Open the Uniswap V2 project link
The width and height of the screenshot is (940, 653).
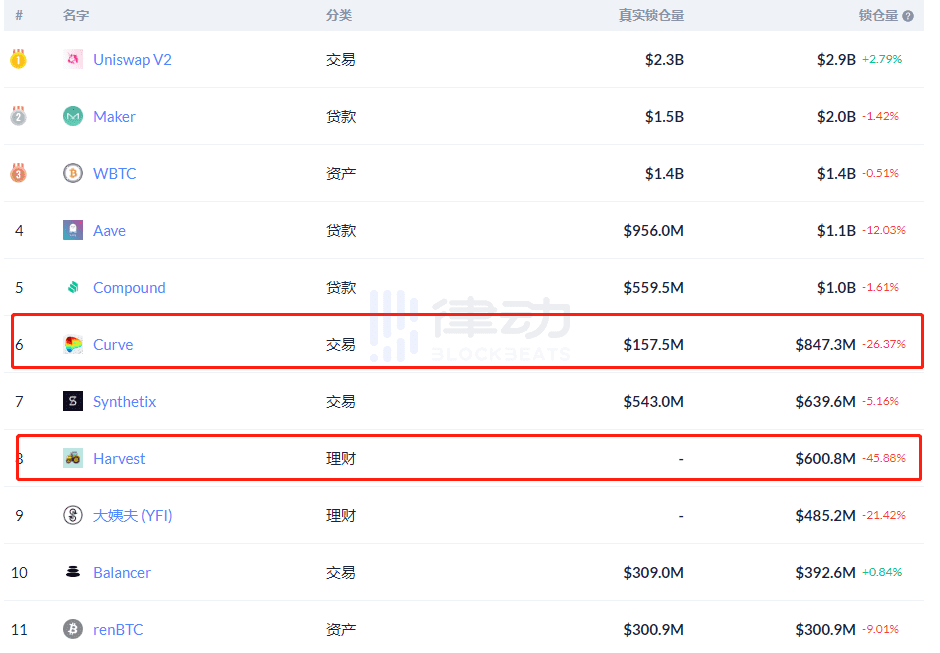coord(132,59)
